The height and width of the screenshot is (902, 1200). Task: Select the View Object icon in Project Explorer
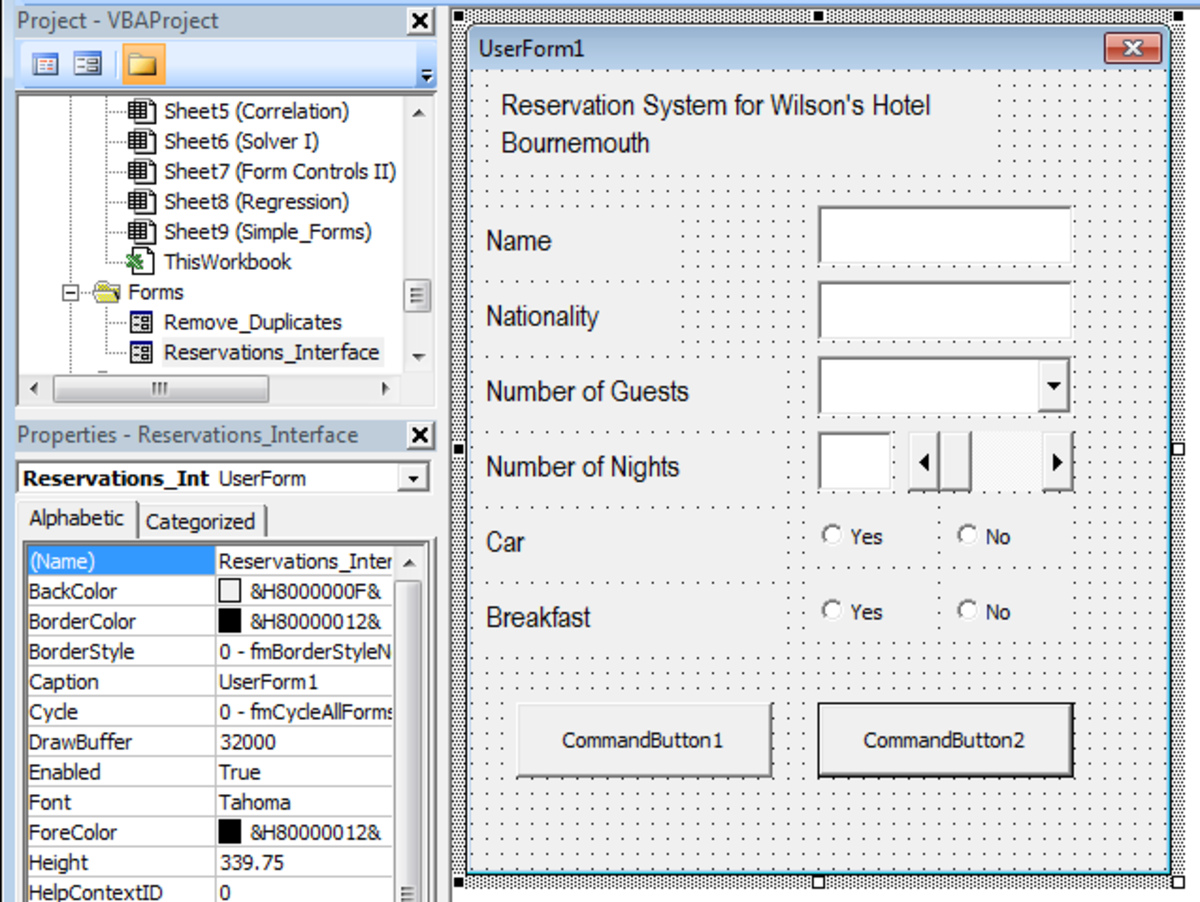(x=86, y=63)
